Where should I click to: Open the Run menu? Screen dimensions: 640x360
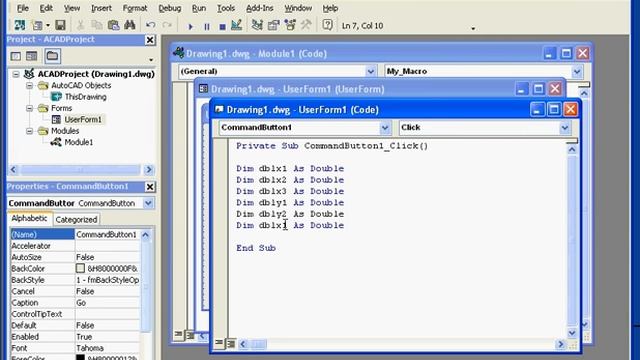pyautogui.click(x=199, y=8)
